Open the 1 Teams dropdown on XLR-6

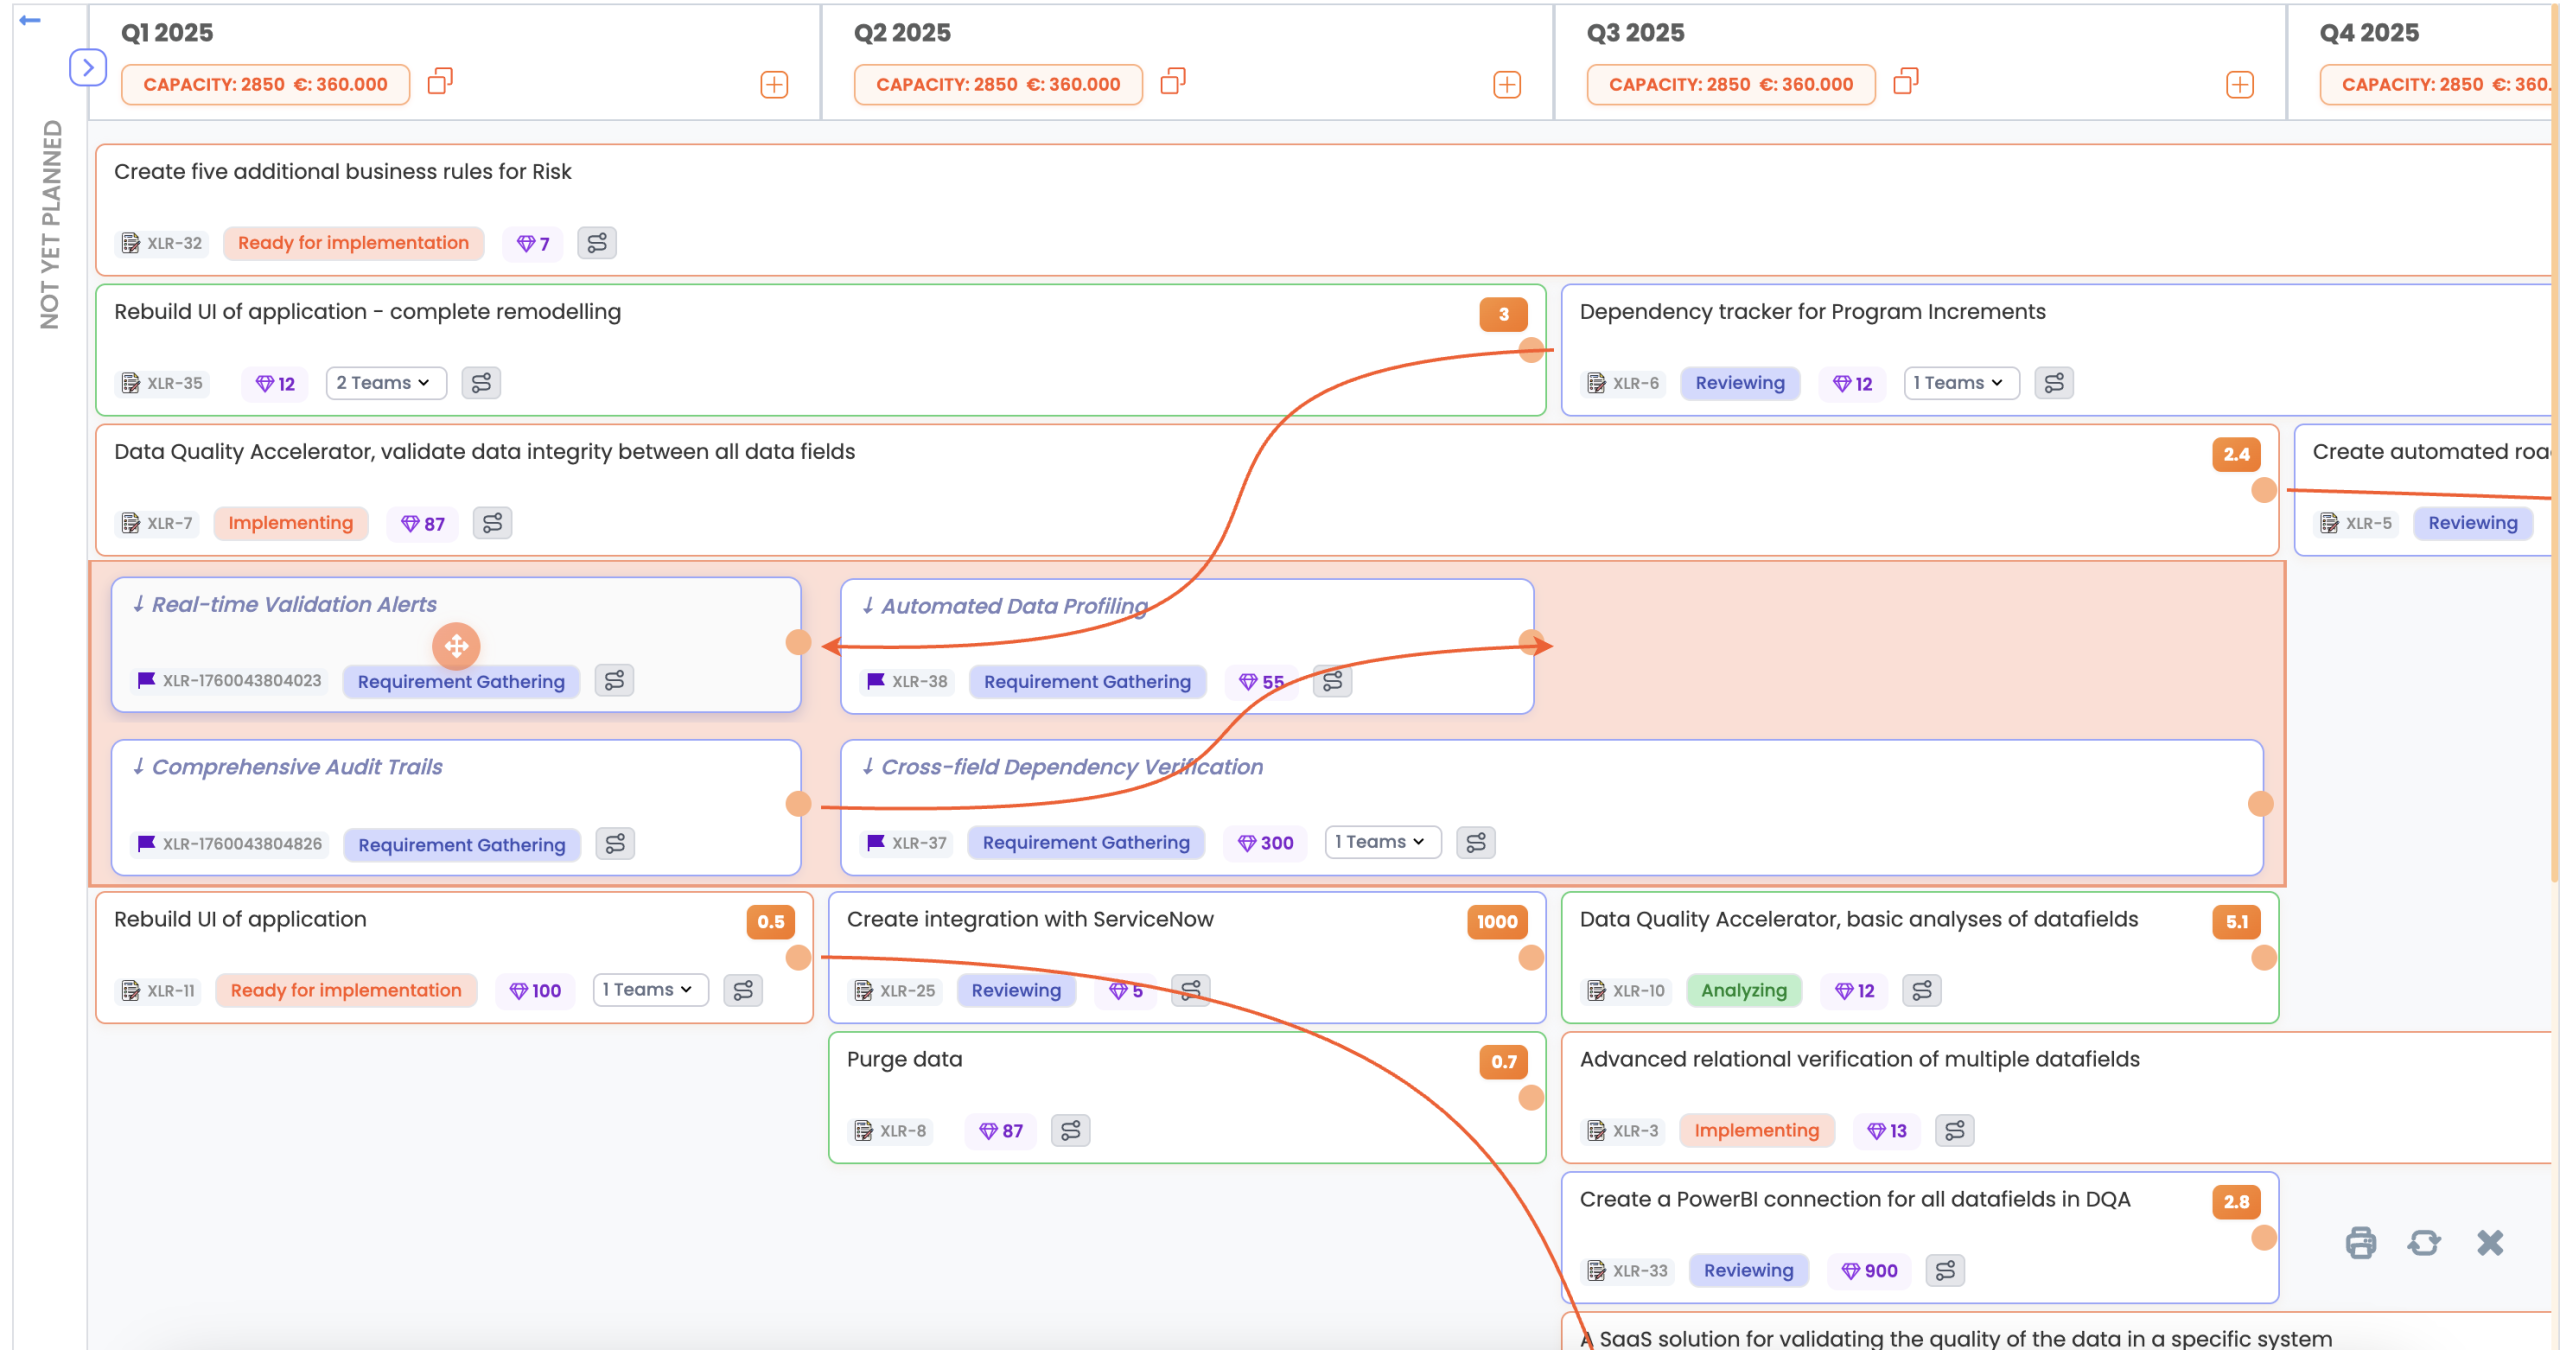point(1960,383)
